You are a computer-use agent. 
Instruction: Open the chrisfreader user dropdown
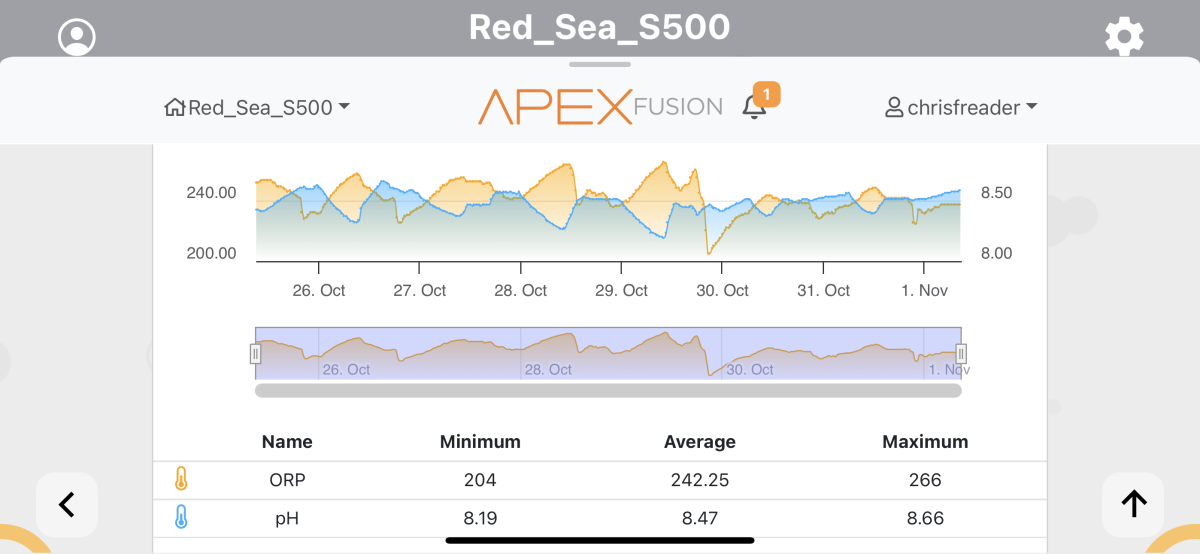tap(961, 107)
